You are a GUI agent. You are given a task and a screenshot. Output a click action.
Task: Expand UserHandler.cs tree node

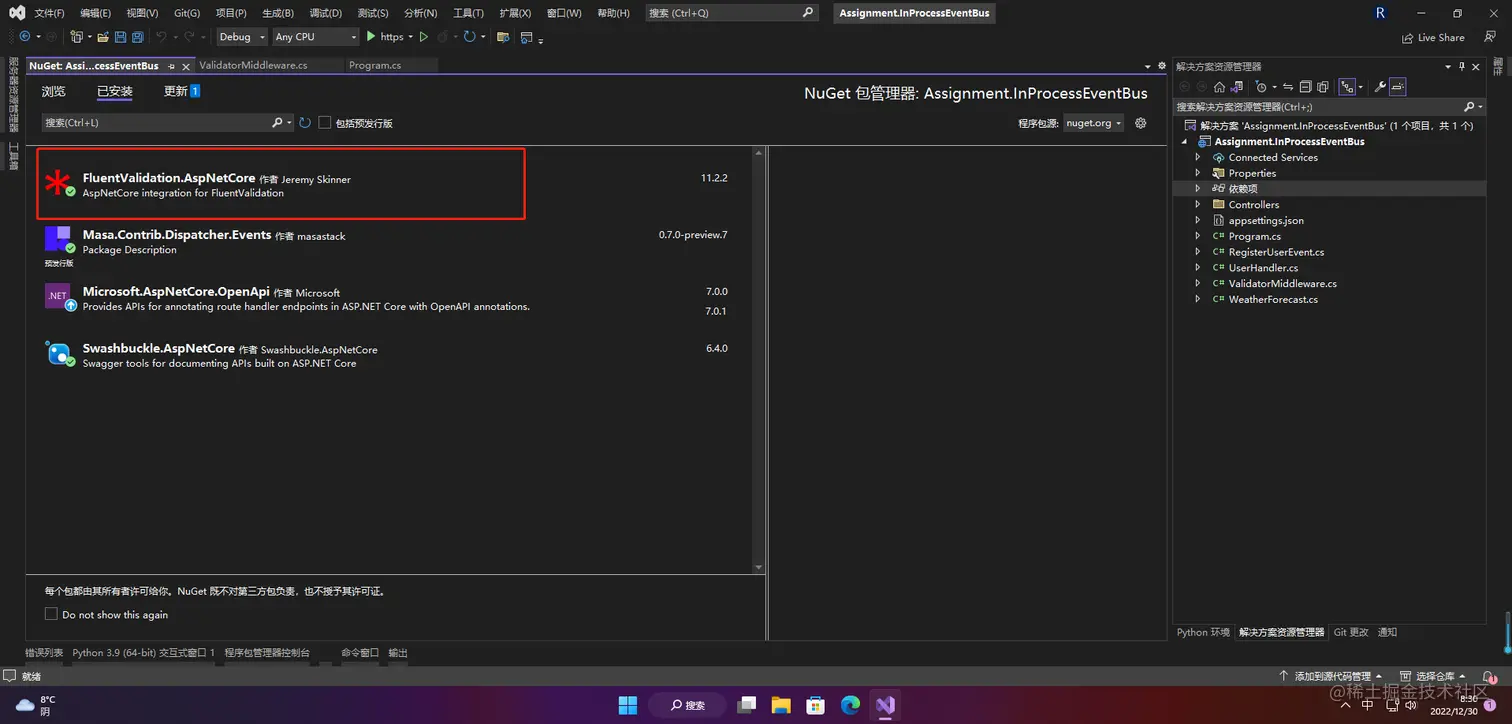pyautogui.click(x=1198, y=267)
